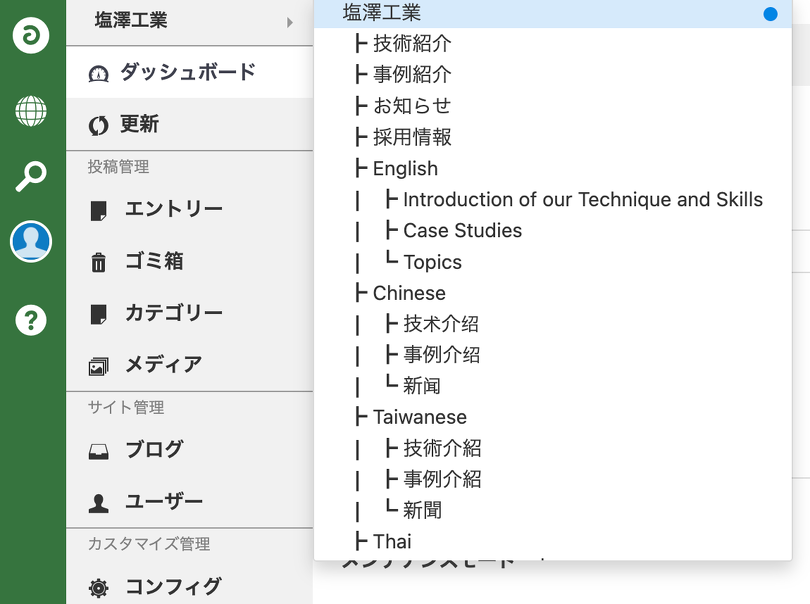Click the magnifier search icon
The width and height of the screenshot is (810, 604).
pyautogui.click(x=31, y=177)
